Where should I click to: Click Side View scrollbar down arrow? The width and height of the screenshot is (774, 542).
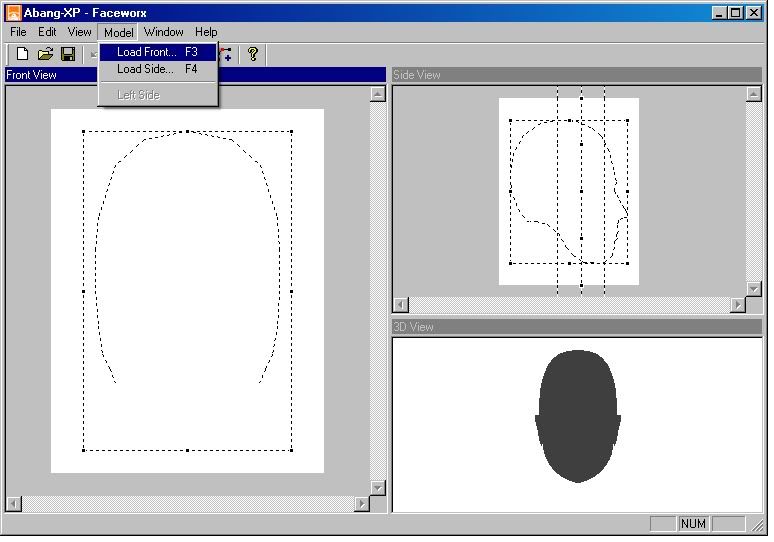click(754, 289)
